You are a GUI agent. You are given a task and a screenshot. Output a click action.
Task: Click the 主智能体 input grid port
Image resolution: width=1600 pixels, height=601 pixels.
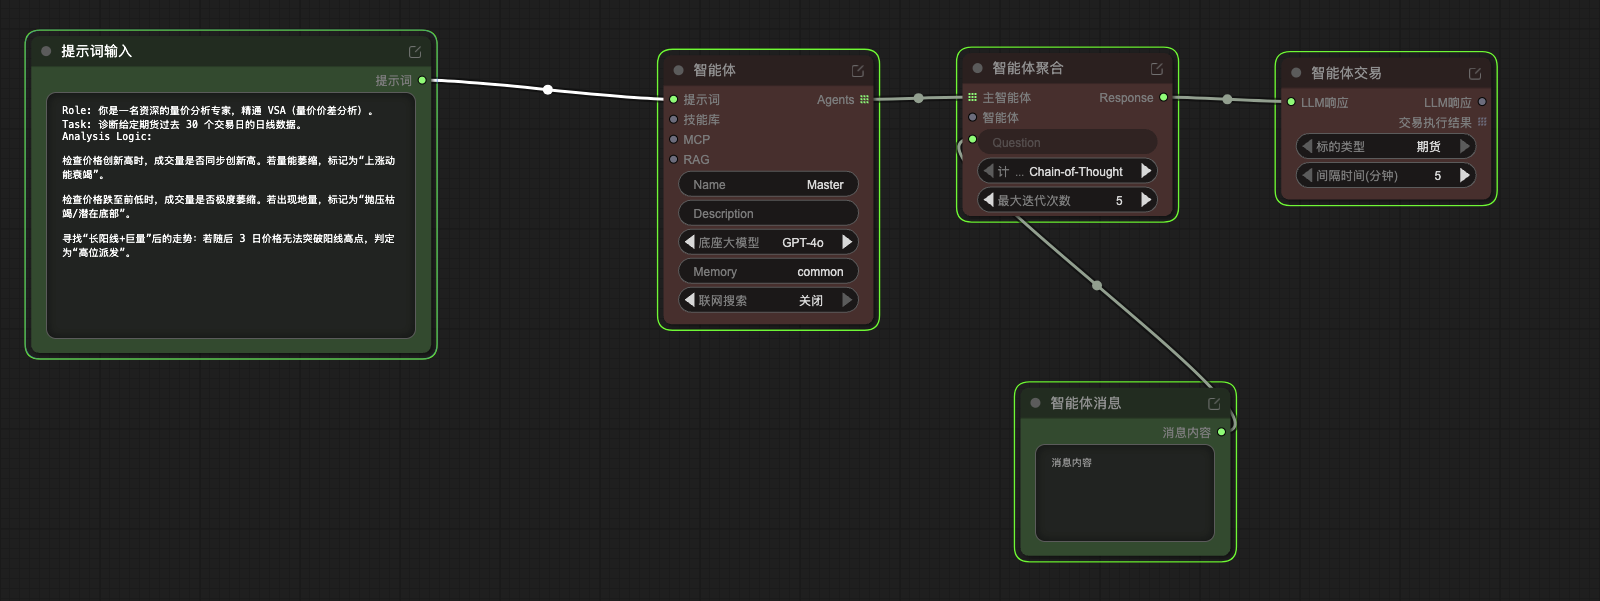pyautogui.click(x=972, y=98)
